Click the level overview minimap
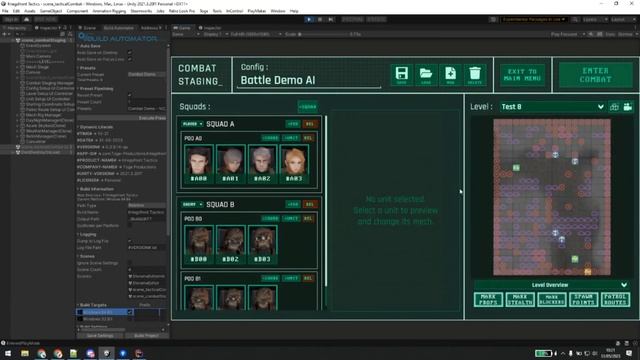Viewport: 640px width, 360px height. [552, 197]
